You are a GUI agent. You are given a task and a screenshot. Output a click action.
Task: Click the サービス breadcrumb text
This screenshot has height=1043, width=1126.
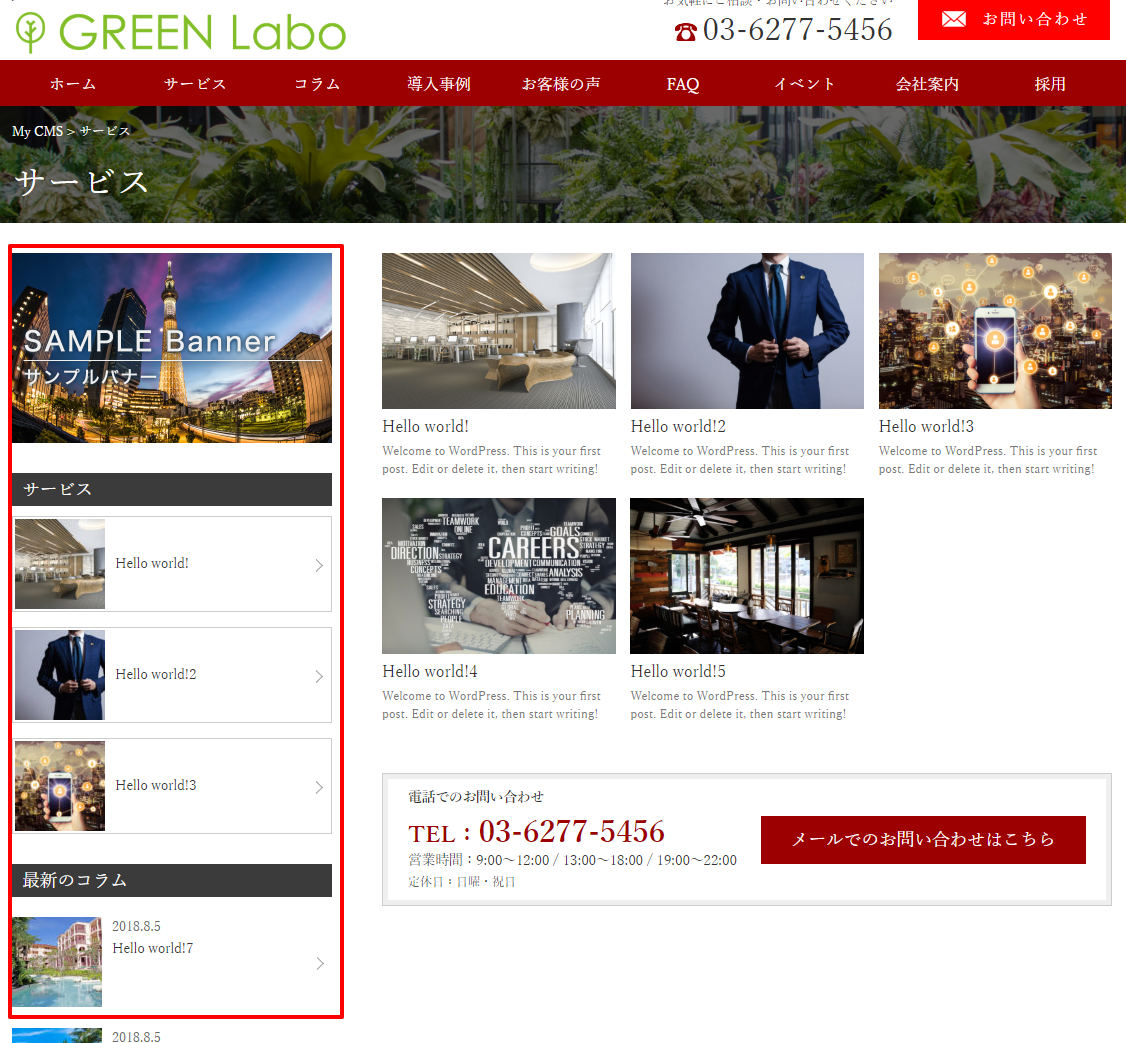(x=105, y=131)
